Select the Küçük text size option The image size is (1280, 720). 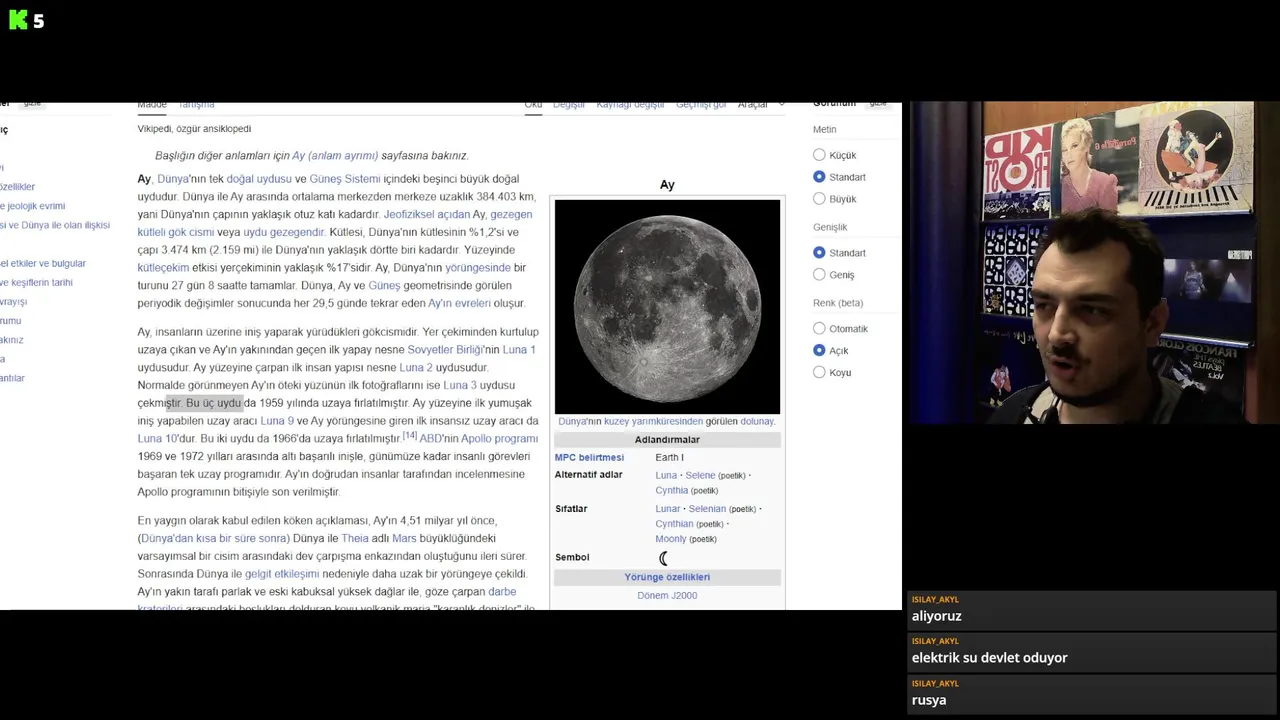(819, 155)
